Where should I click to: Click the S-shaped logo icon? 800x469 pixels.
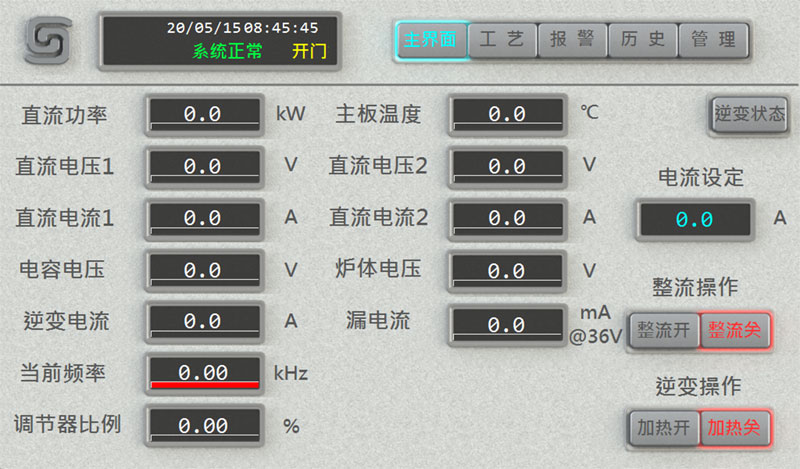click(44, 41)
